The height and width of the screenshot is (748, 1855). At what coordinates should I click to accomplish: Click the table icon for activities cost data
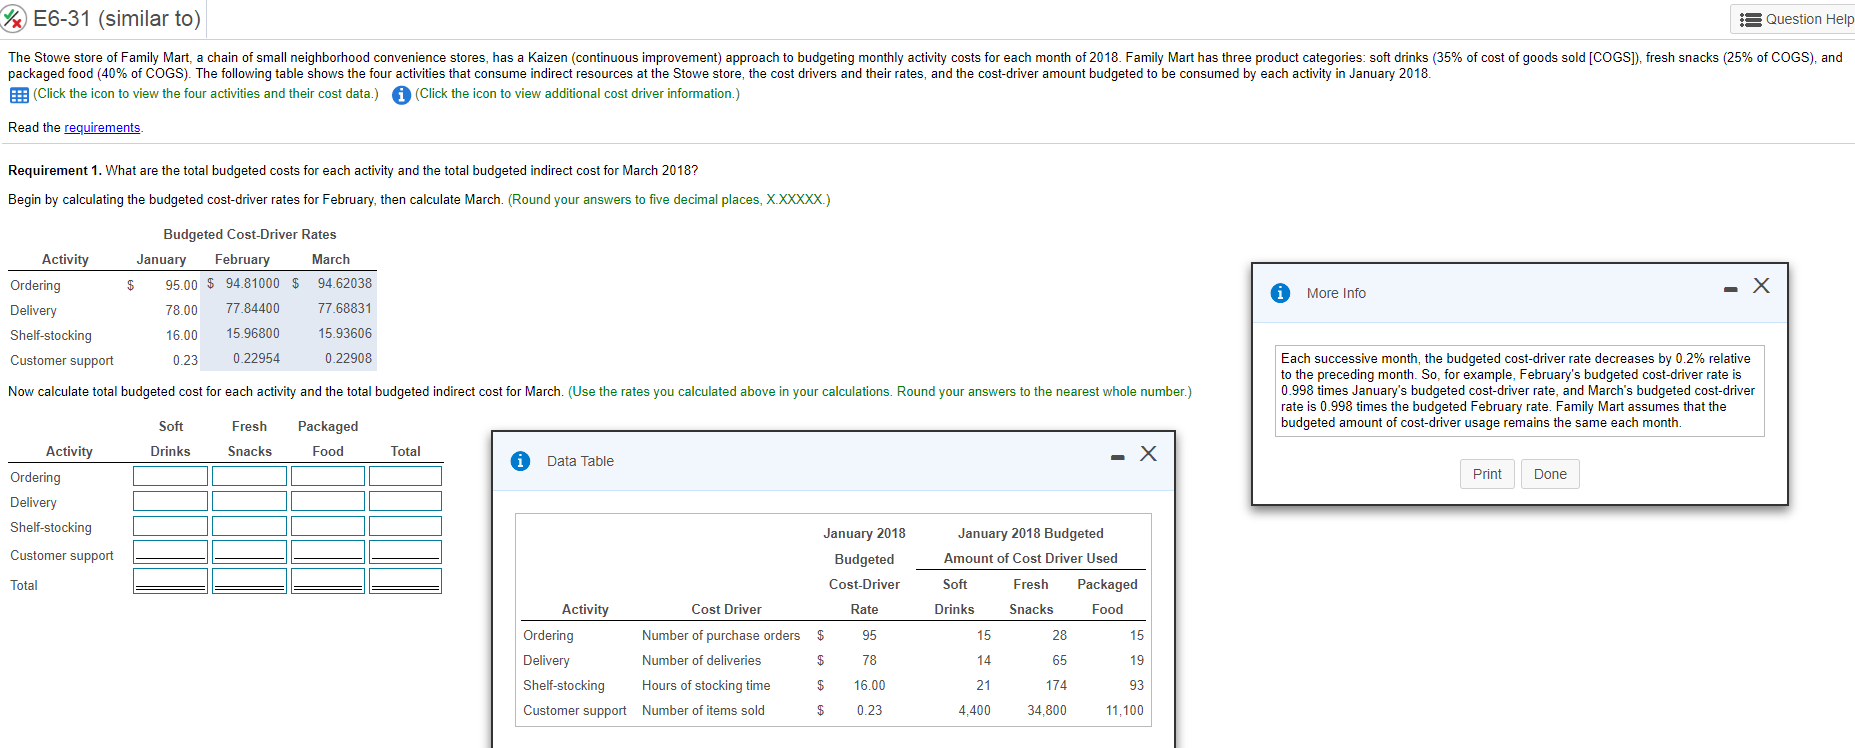pyautogui.click(x=19, y=95)
